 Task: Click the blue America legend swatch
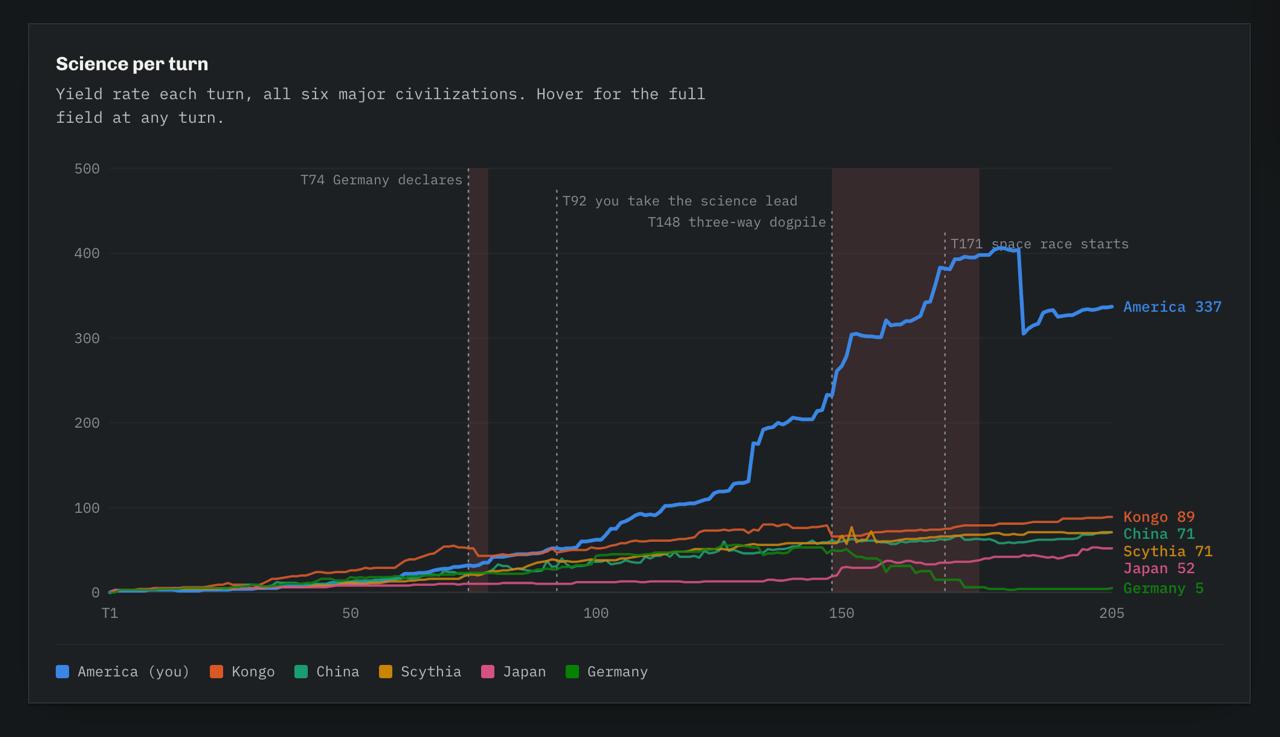coord(63,672)
